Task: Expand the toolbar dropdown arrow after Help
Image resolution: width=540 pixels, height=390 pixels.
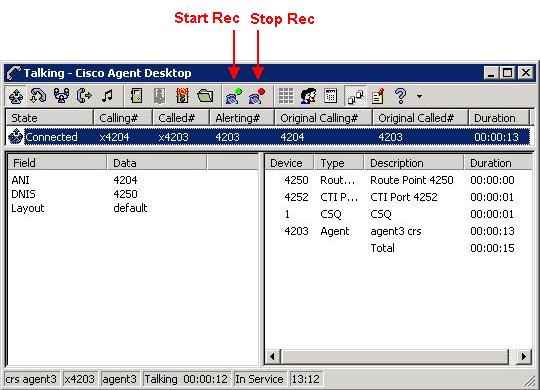Action: pyautogui.click(x=419, y=96)
